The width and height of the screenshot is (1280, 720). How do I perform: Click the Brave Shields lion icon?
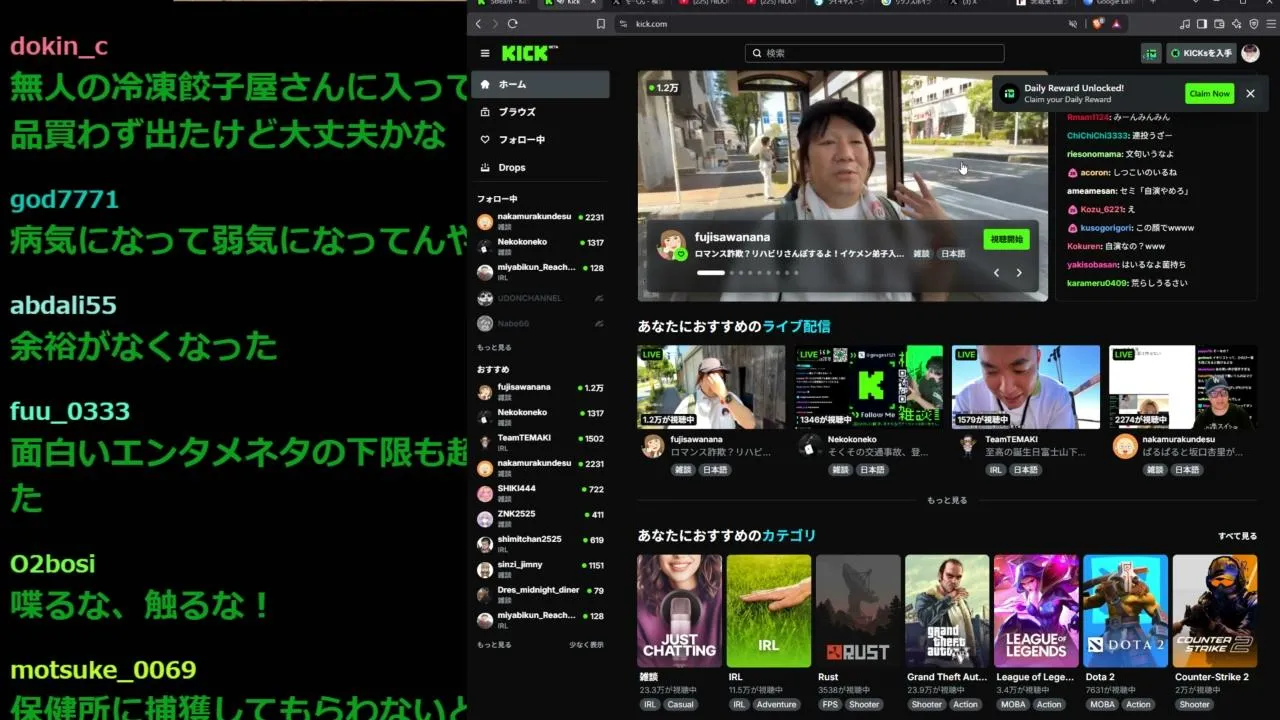coord(1100,24)
